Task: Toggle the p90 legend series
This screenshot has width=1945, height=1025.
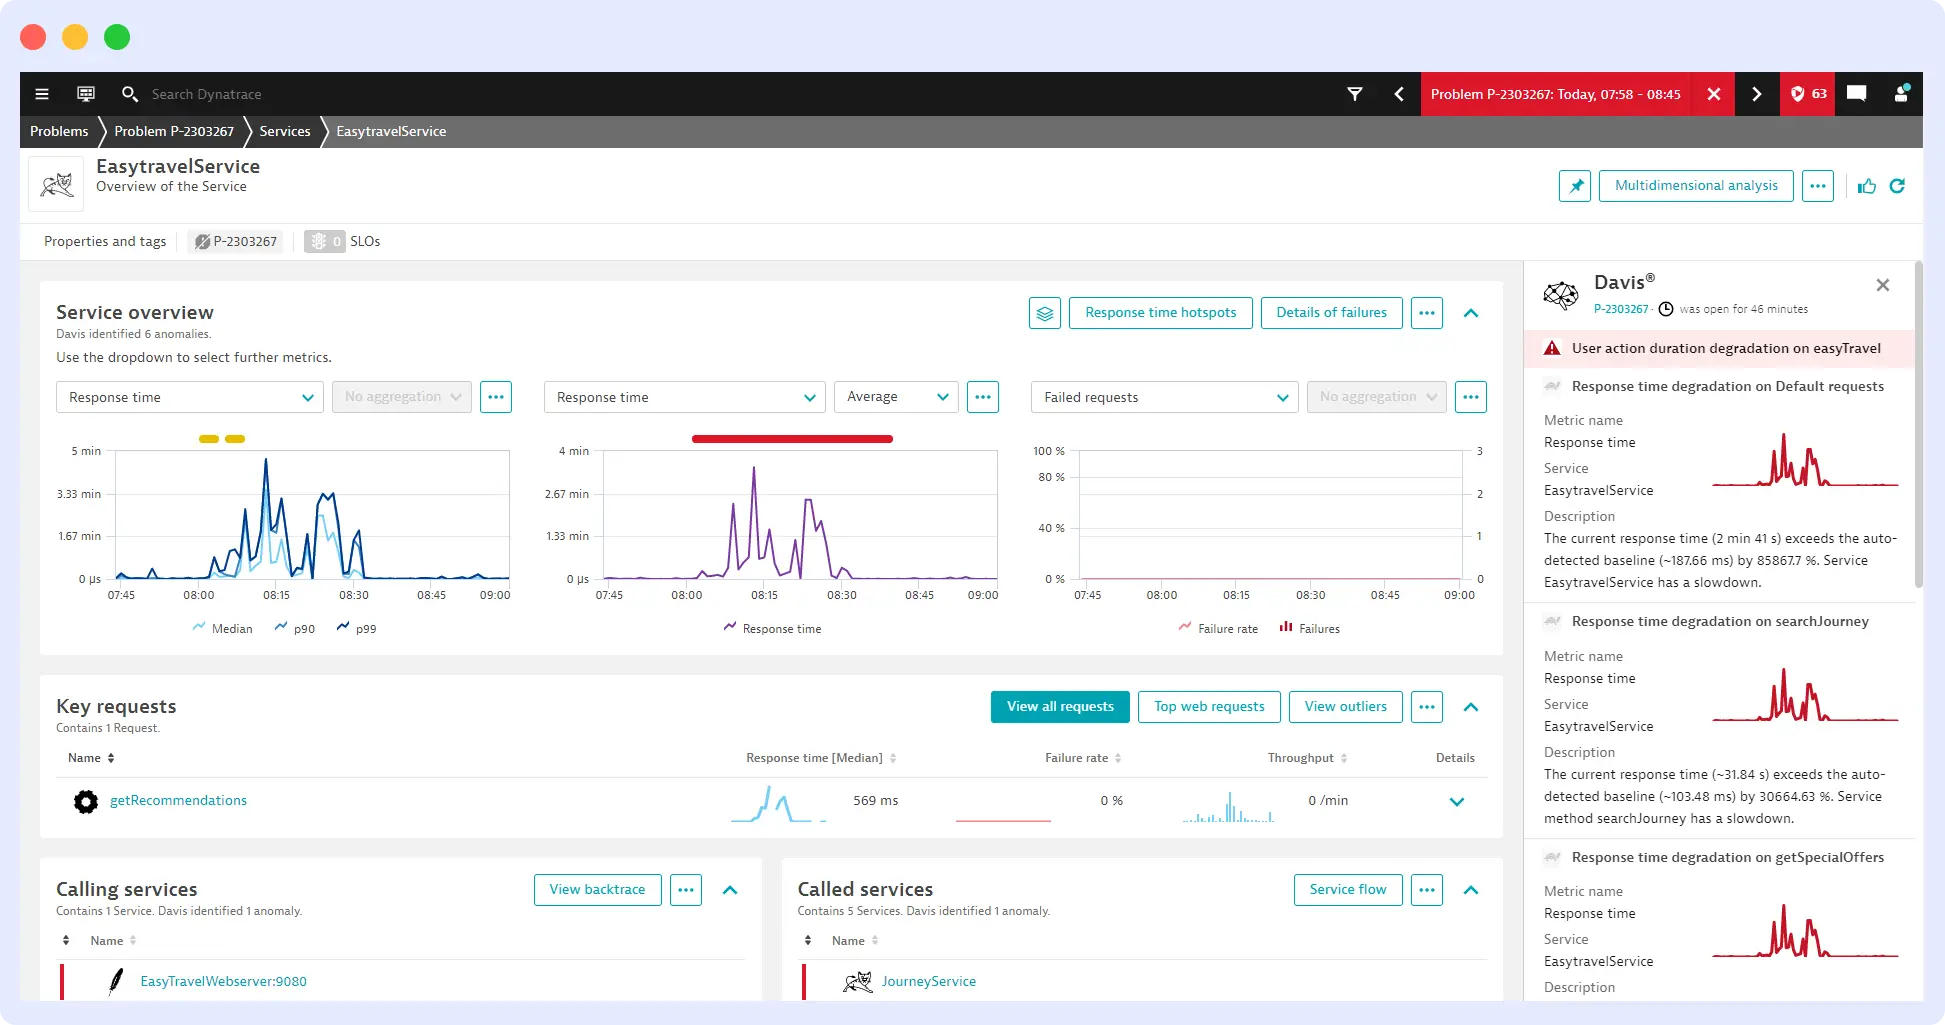Action: click(x=294, y=628)
